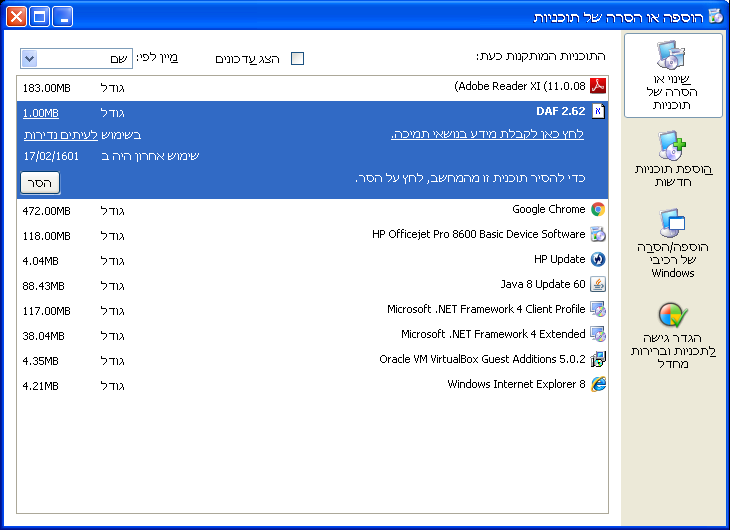Click the 4.35MB size value

point(41,361)
